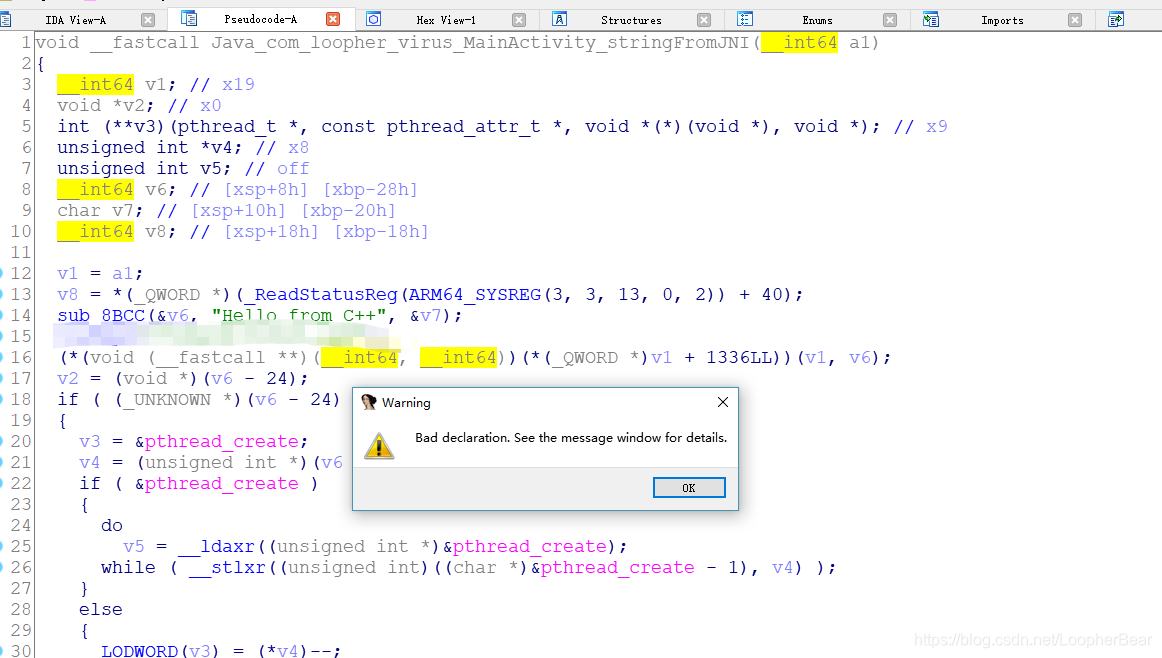
Task: Click __stlxr call on line 26
Action: (227, 568)
